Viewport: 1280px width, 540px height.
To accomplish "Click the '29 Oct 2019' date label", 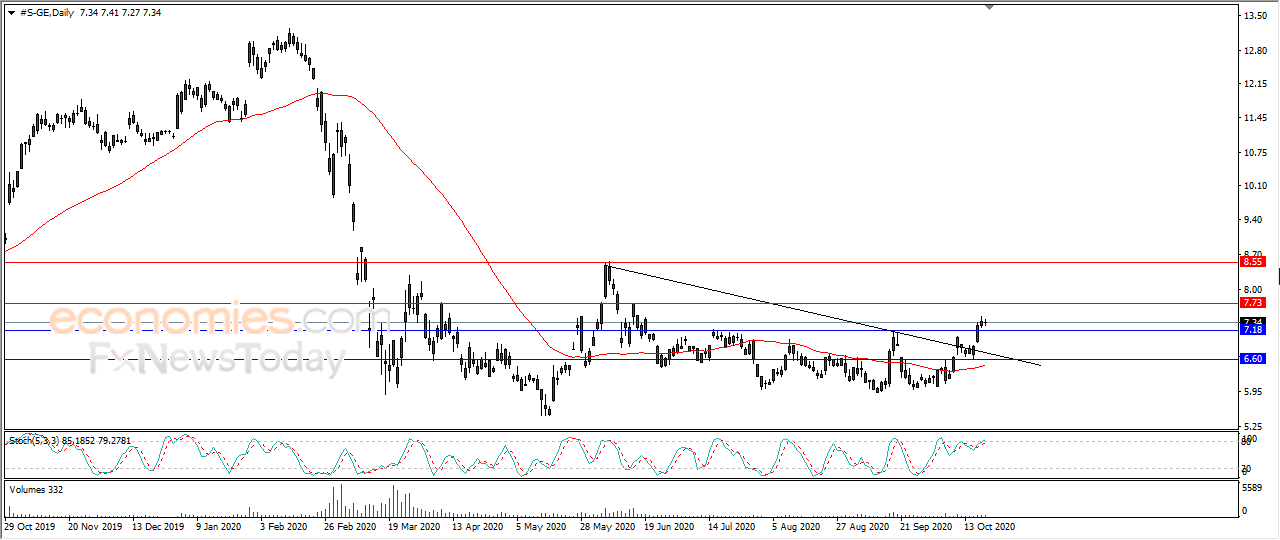I will pyautogui.click(x=29, y=525).
